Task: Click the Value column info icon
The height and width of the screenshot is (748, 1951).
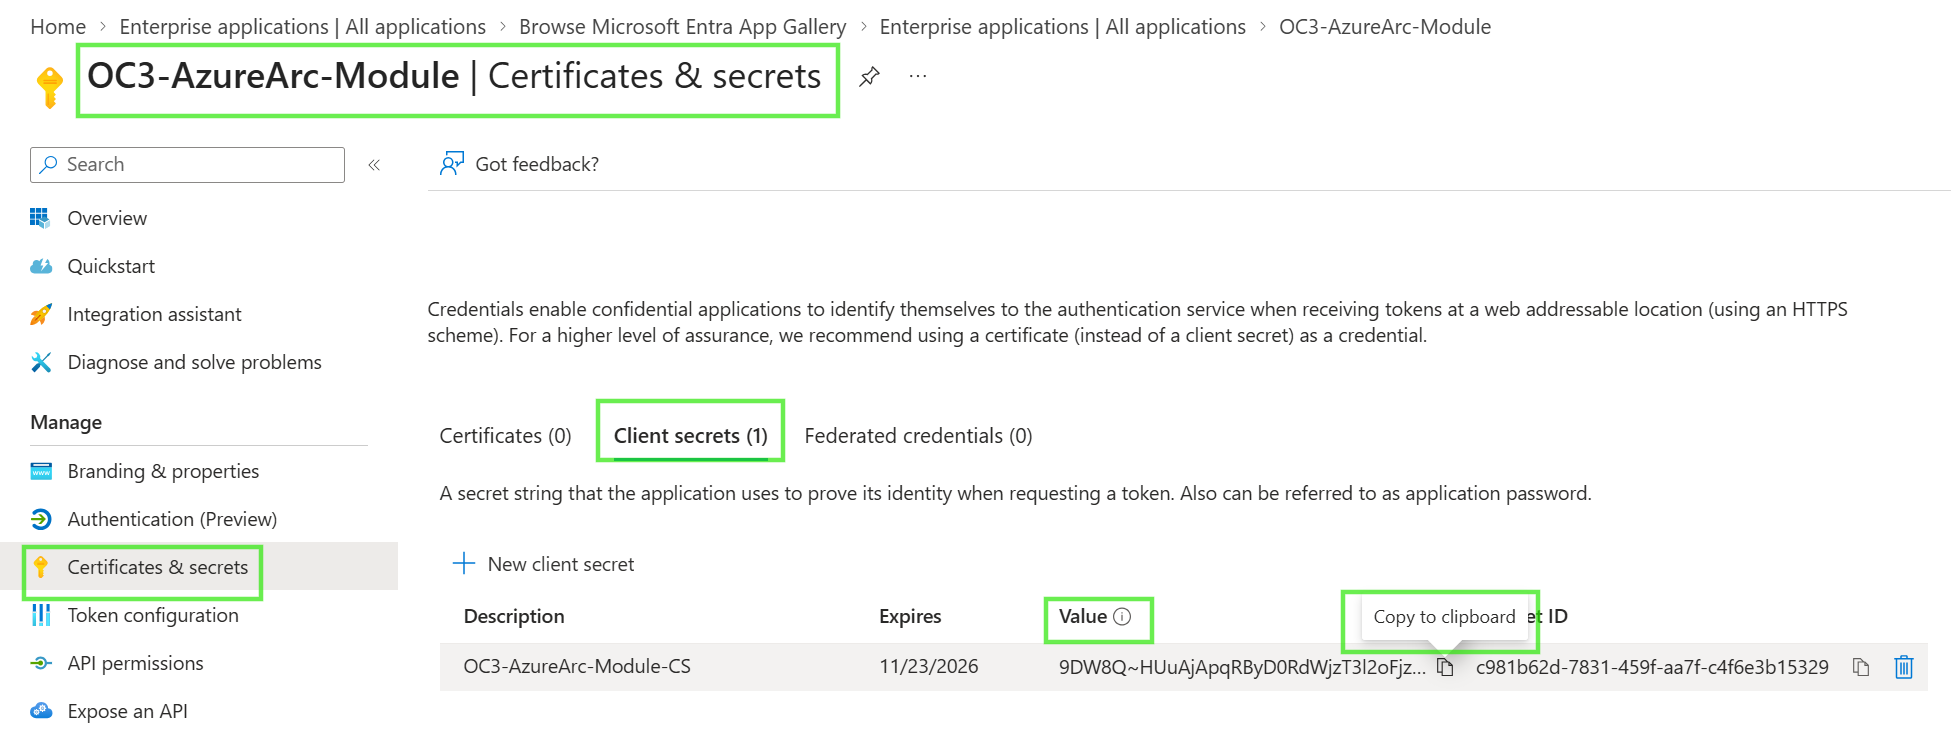Action: (x=1122, y=617)
